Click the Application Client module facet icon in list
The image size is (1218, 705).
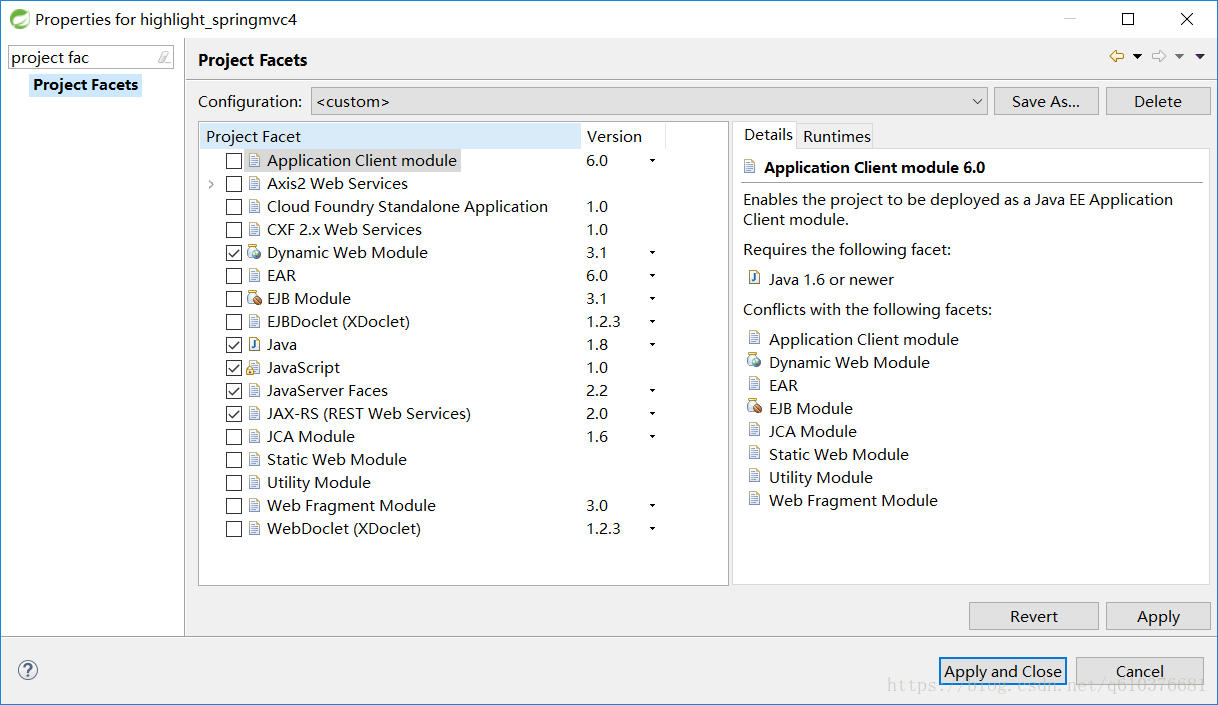coord(254,160)
